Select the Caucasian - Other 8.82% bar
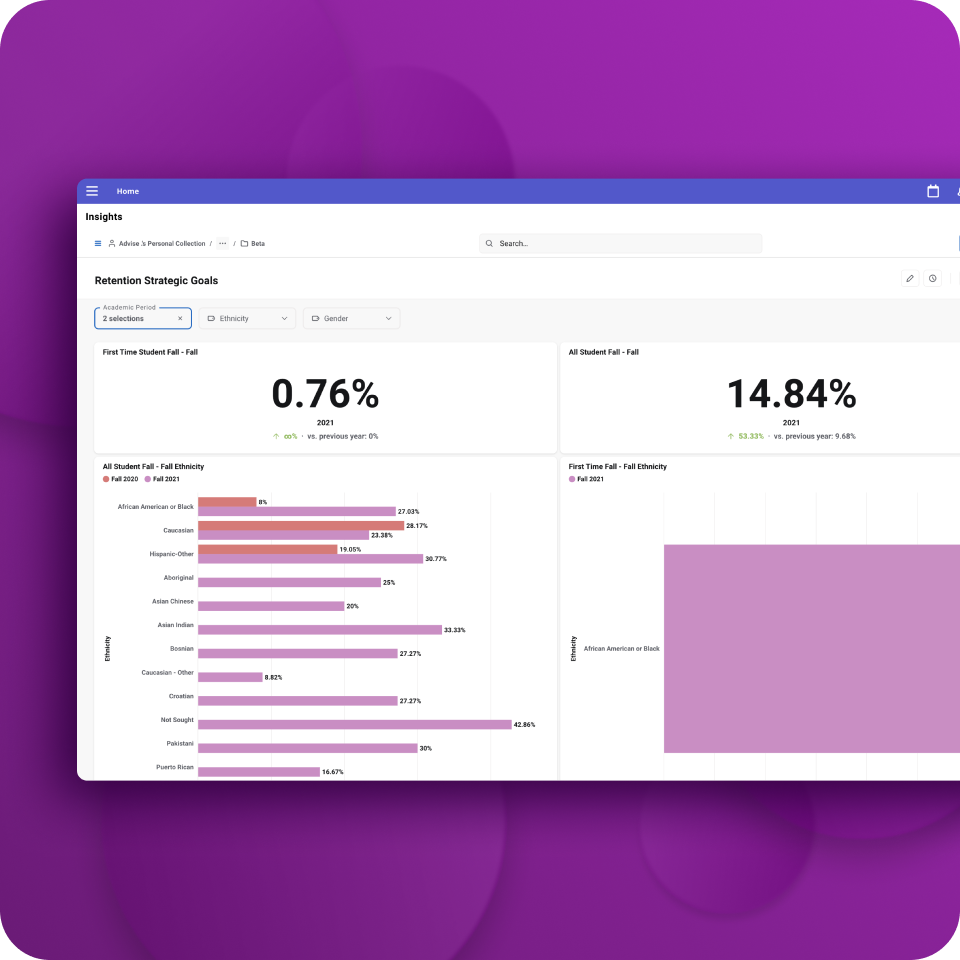Screen dimensions: 960x960 [230, 677]
